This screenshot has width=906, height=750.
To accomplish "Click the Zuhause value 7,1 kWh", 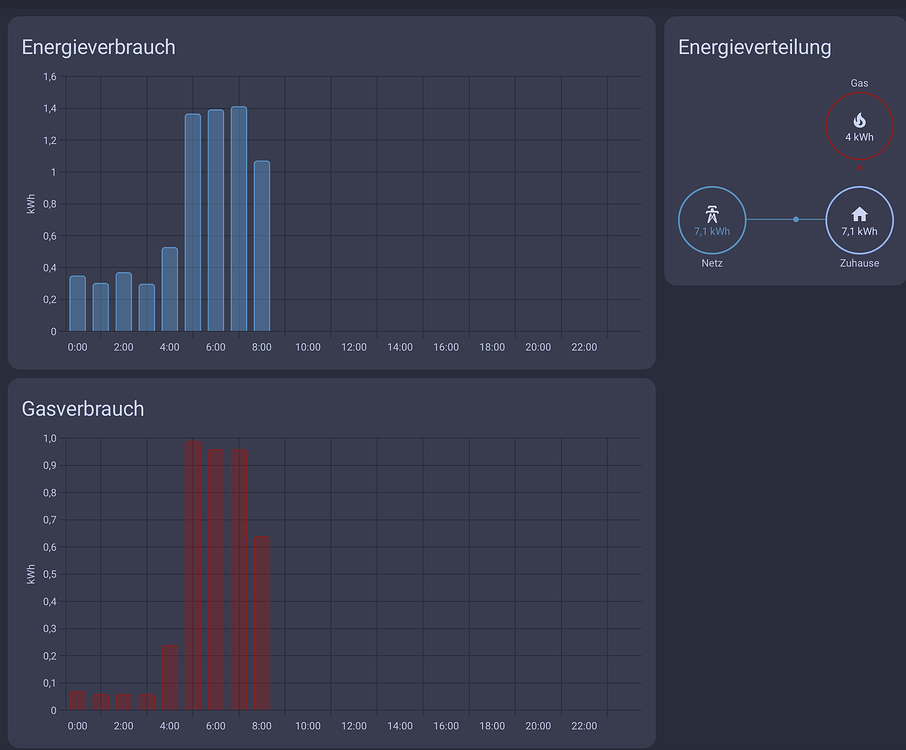I will [x=859, y=231].
